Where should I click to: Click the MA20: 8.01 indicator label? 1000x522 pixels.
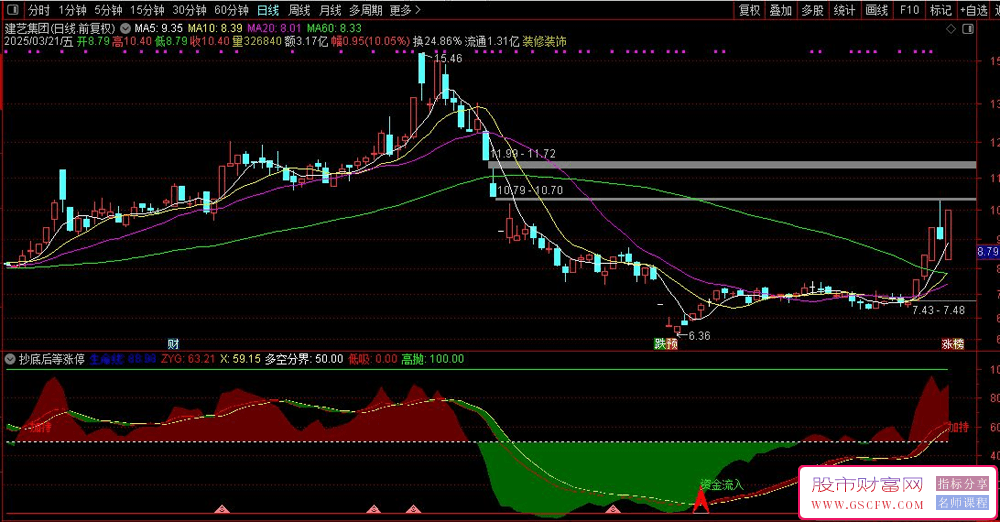274,29
